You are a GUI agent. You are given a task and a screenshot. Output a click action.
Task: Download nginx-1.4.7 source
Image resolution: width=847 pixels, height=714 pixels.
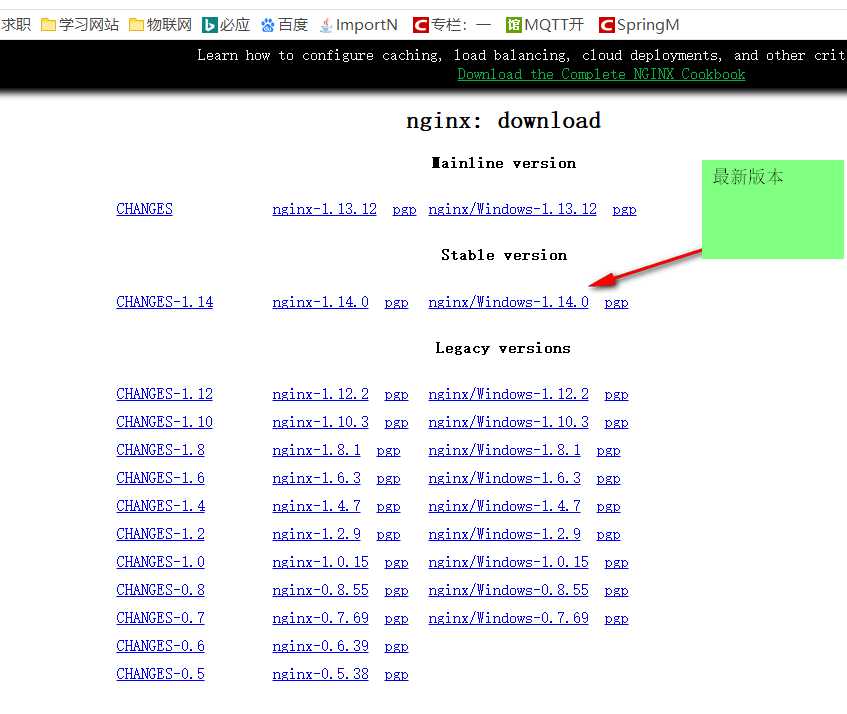tap(316, 506)
